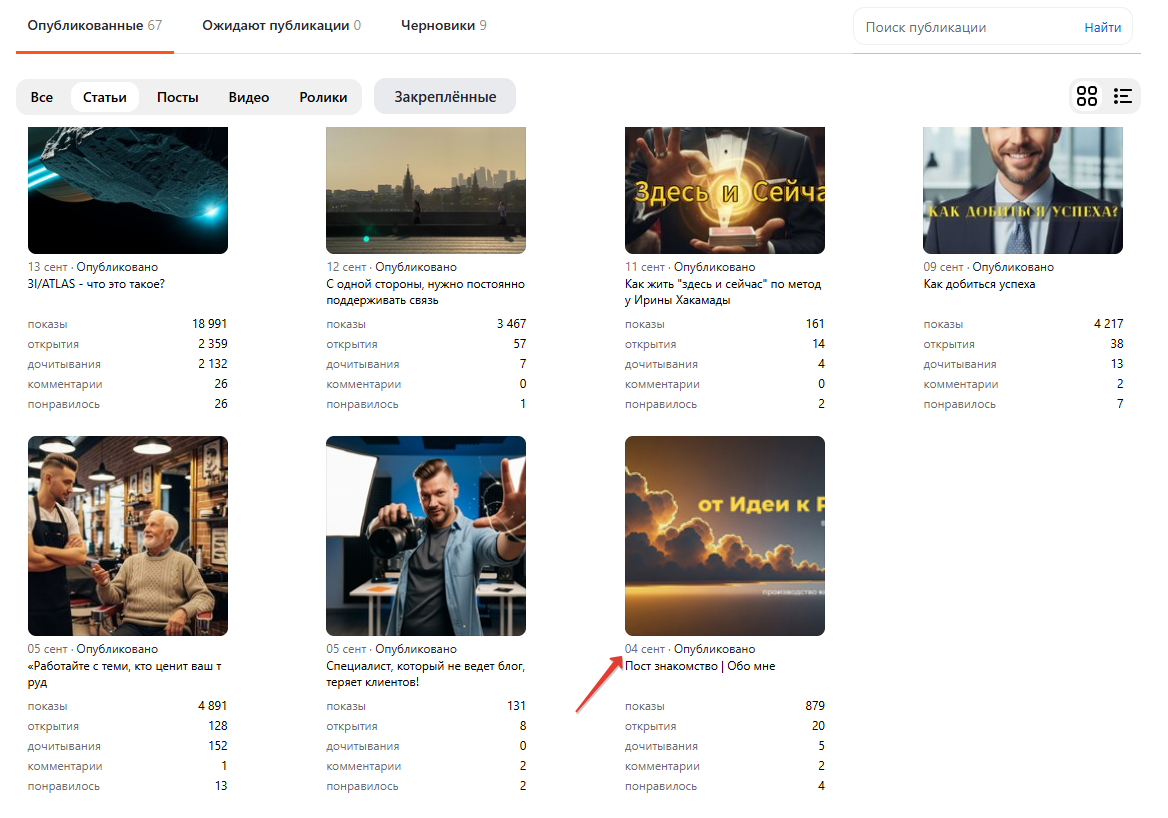
Task: Open the 3I/ATLAS article thumbnail
Action: tap(128, 190)
